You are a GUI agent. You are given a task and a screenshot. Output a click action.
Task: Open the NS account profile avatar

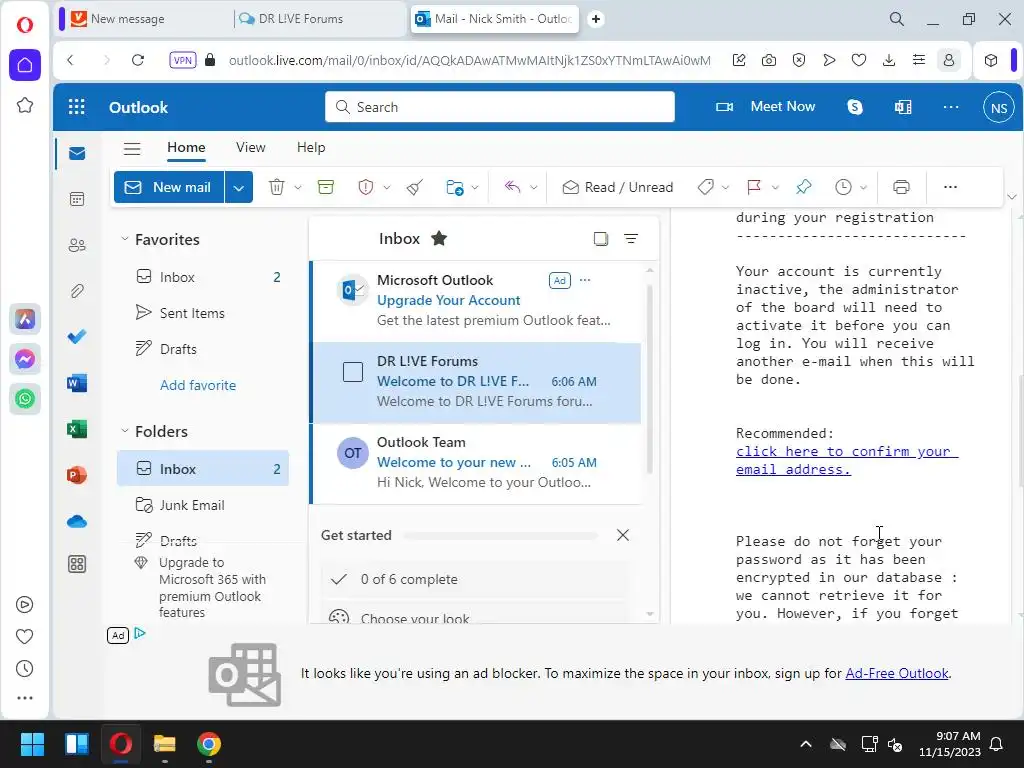pyautogui.click(x=999, y=107)
